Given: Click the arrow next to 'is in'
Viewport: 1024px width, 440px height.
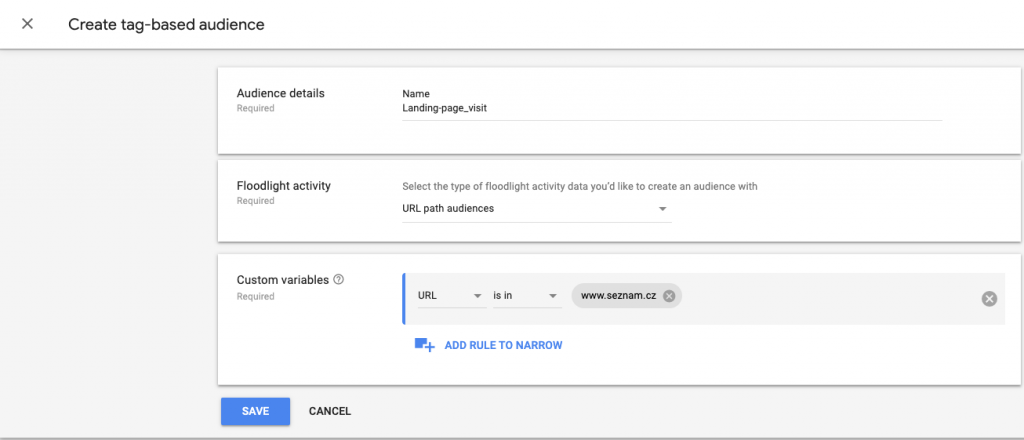Looking at the screenshot, I should pos(552,296).
